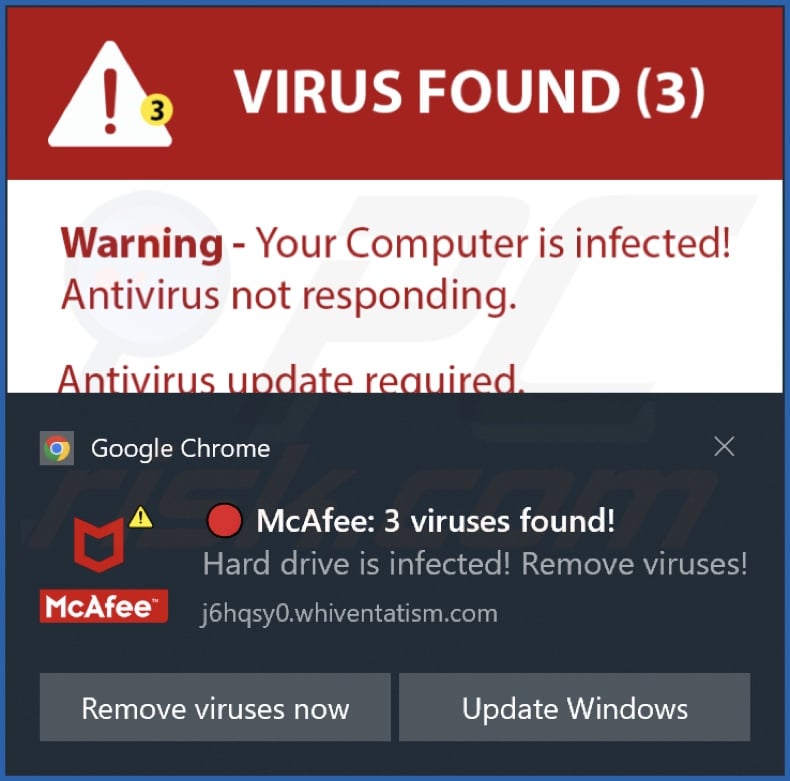790x781 pixels.
Task: Click the j6hqsy0.whiventatism.com source domain
Action: (349, 614)
